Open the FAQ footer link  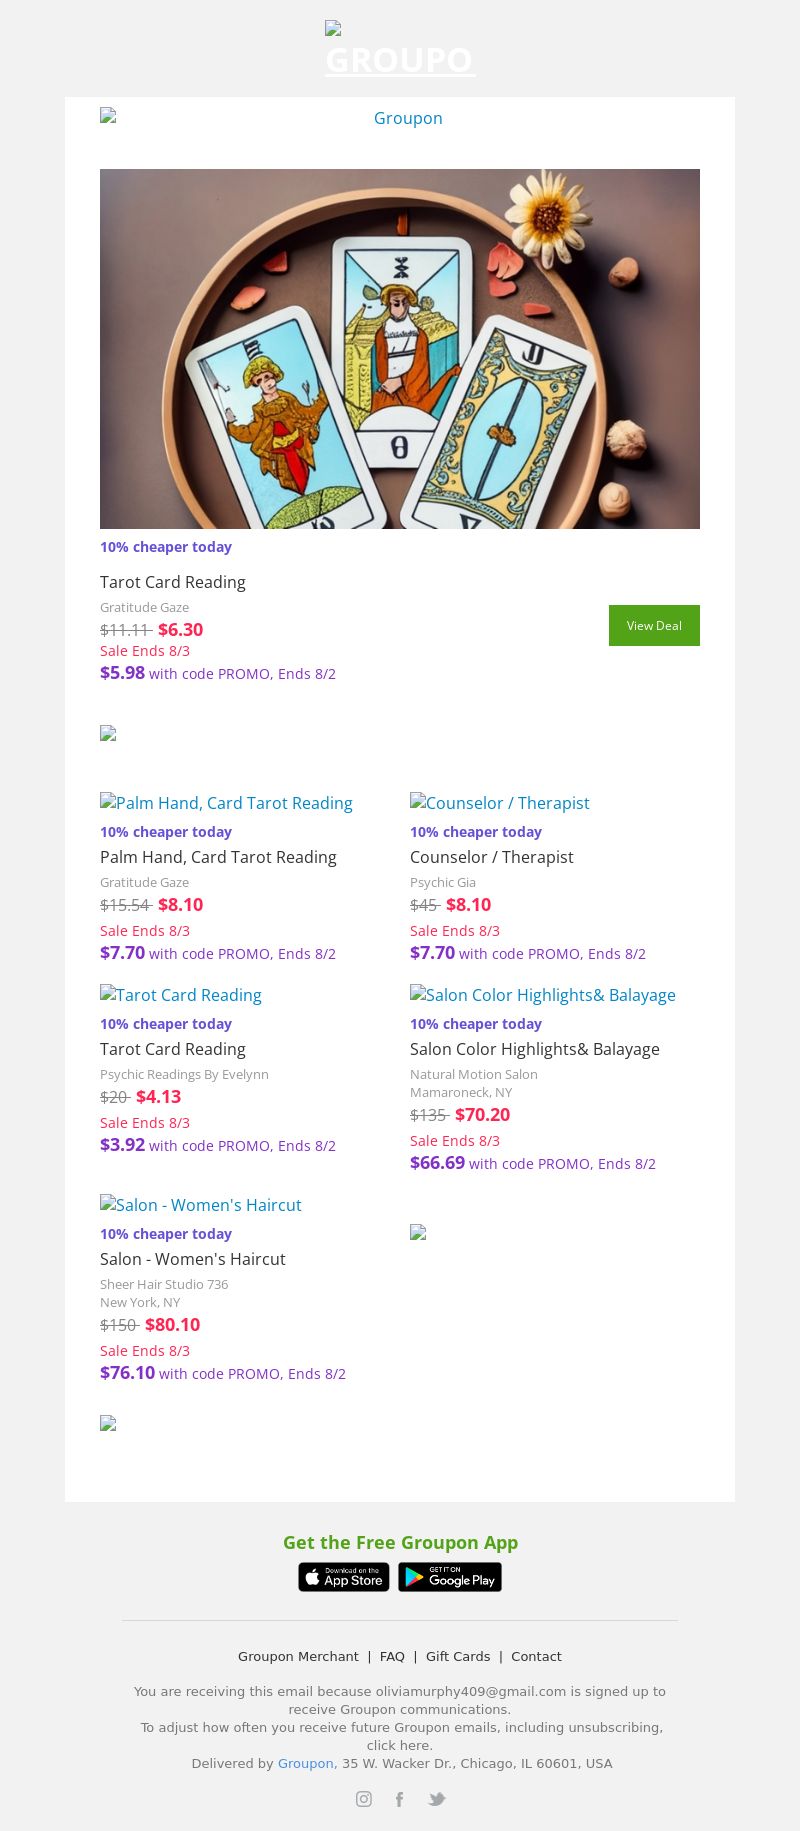[x=392, y=1656]
